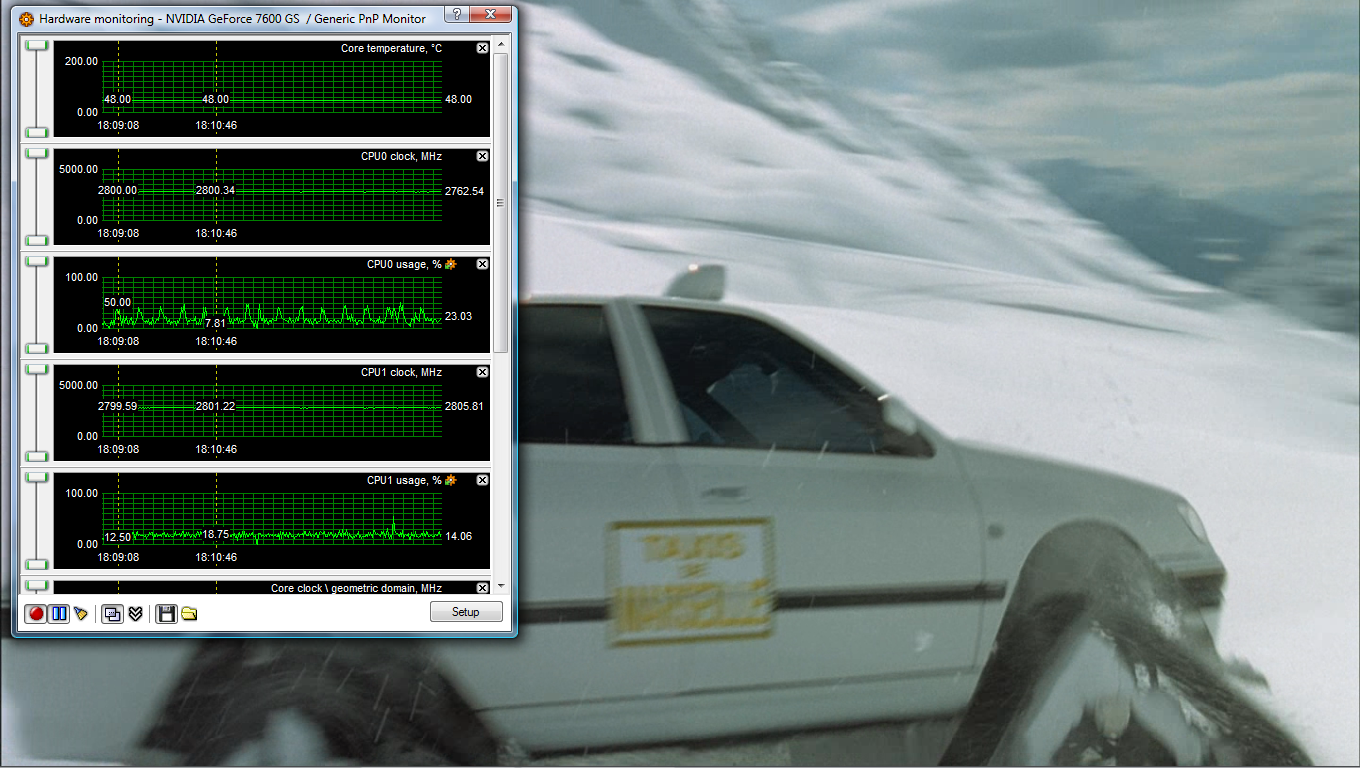Screen dimensions: 1360x768
Task: Close the Core temperature graph
Action: coord(483,48)
